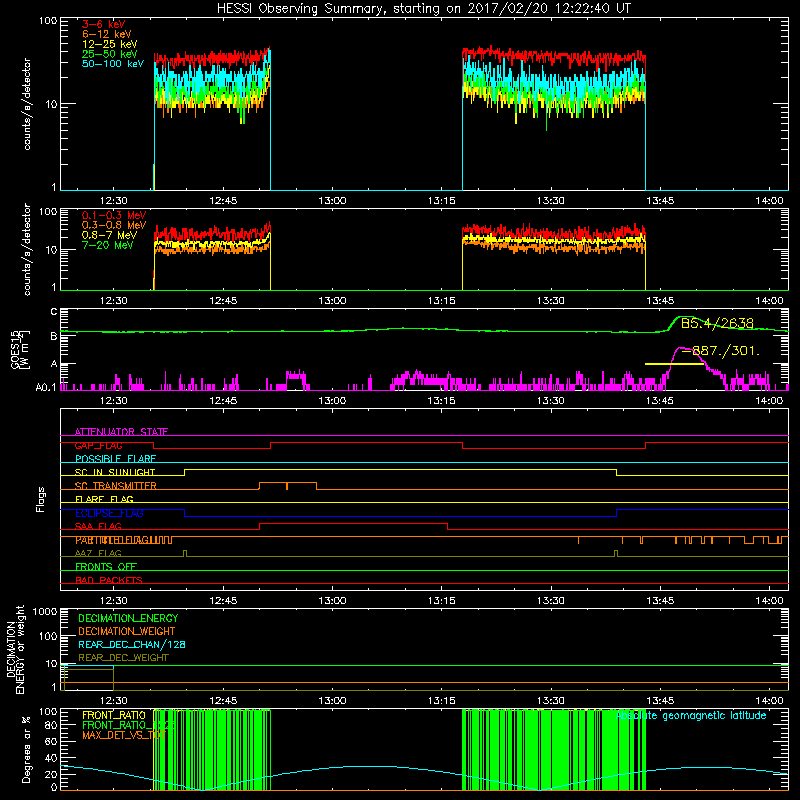
Task: Choose the POSSIBLE_FLARE flag label
Action: 115,459
